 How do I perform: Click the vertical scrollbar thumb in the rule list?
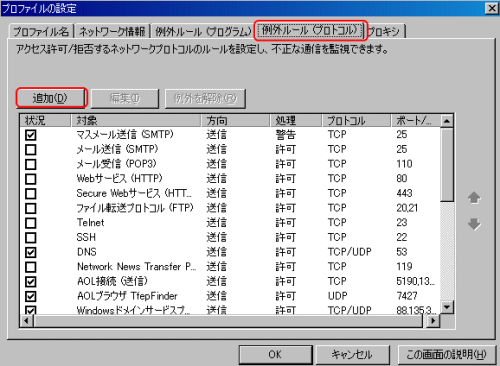coord(447,164)
